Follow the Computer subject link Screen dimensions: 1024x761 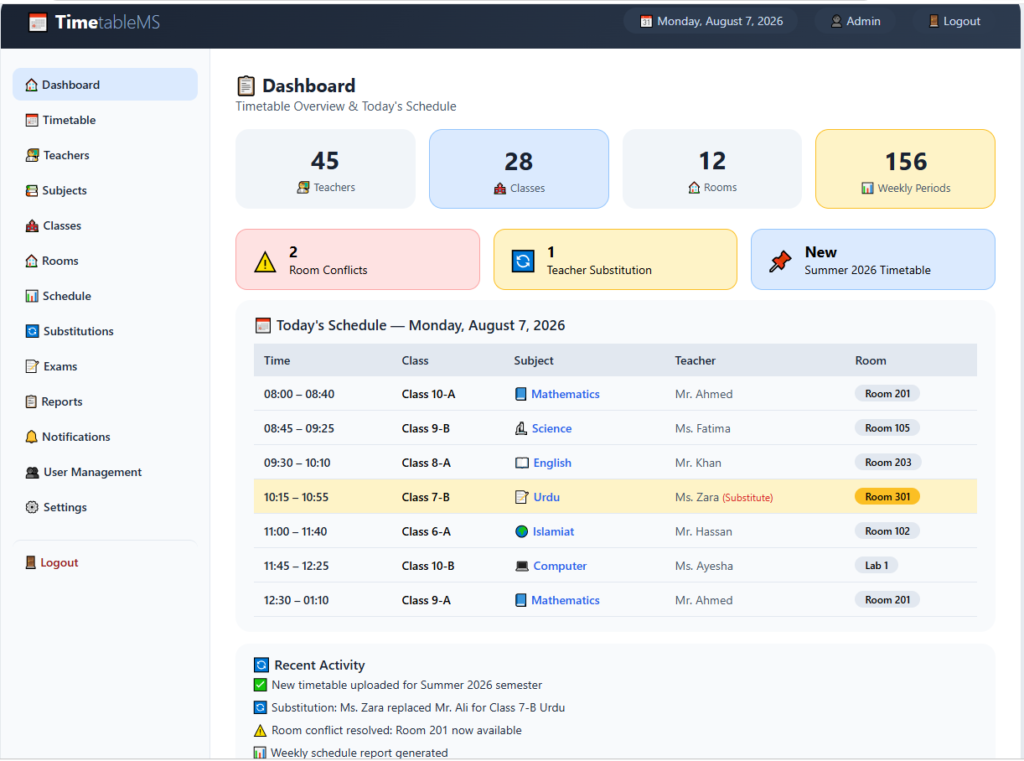(560, 566)
